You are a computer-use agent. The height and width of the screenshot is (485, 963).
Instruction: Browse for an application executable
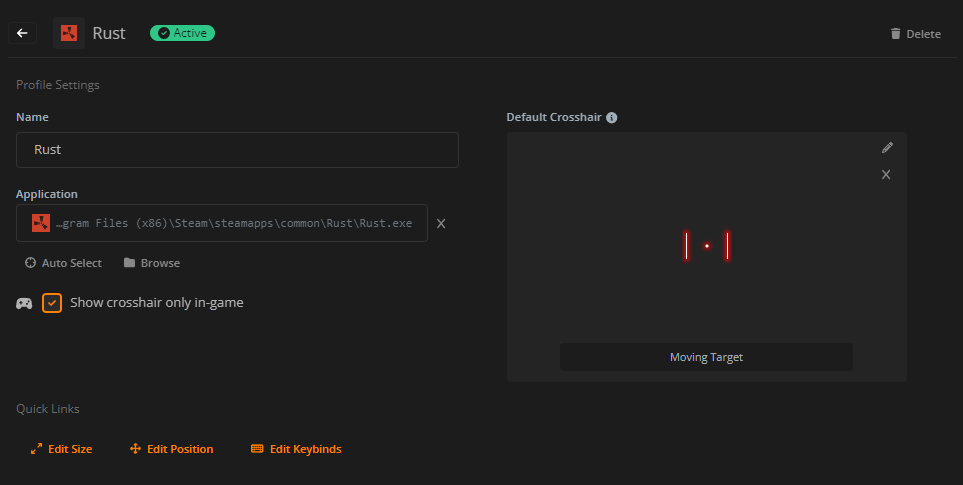pos(152,263)
